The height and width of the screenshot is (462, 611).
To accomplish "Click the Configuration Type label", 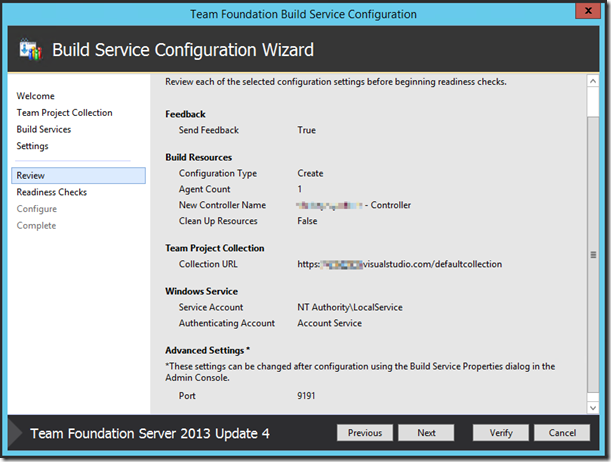I will (x=217, y=173).
